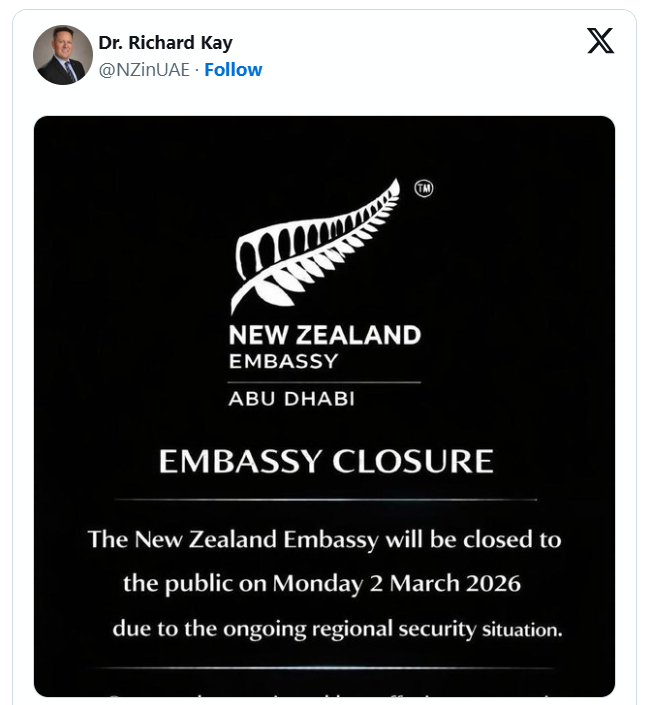The image size is (651, 705).
Task: Click Dr. Richard Kay's profile avatar
Action: click(63, 55)
